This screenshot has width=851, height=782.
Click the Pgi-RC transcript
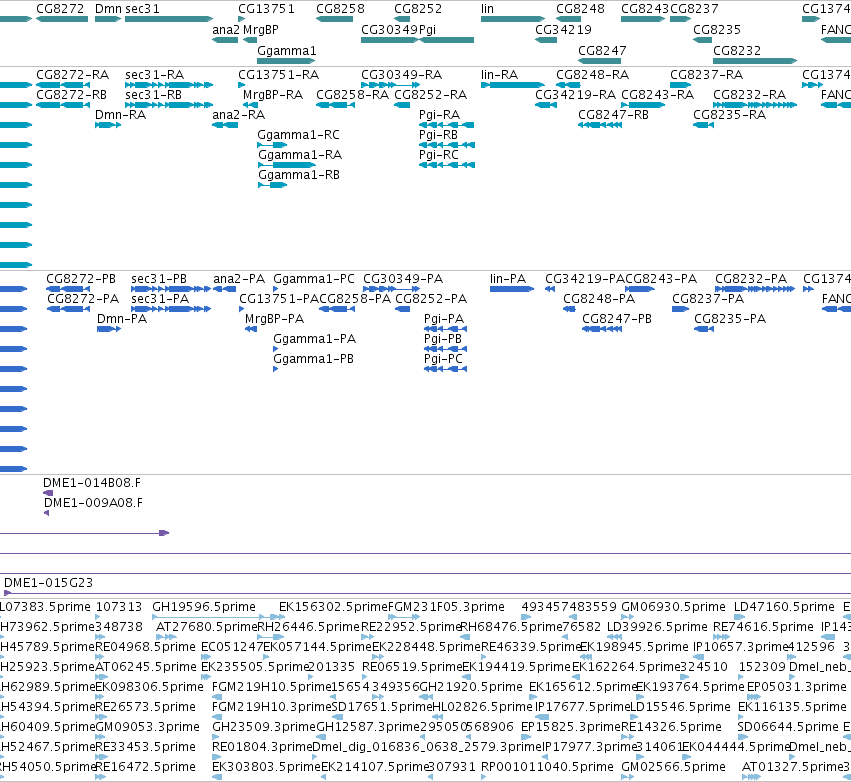[447, 165]
